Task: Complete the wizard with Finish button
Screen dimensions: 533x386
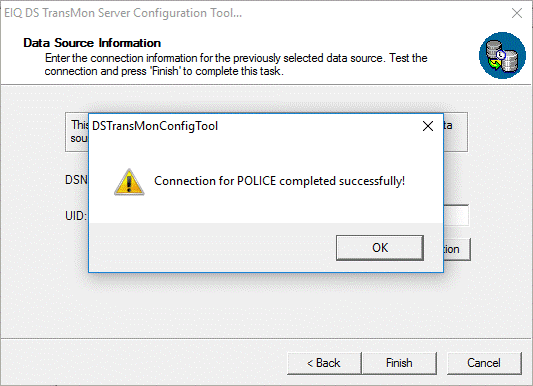Action: click(x=399, y=363)
